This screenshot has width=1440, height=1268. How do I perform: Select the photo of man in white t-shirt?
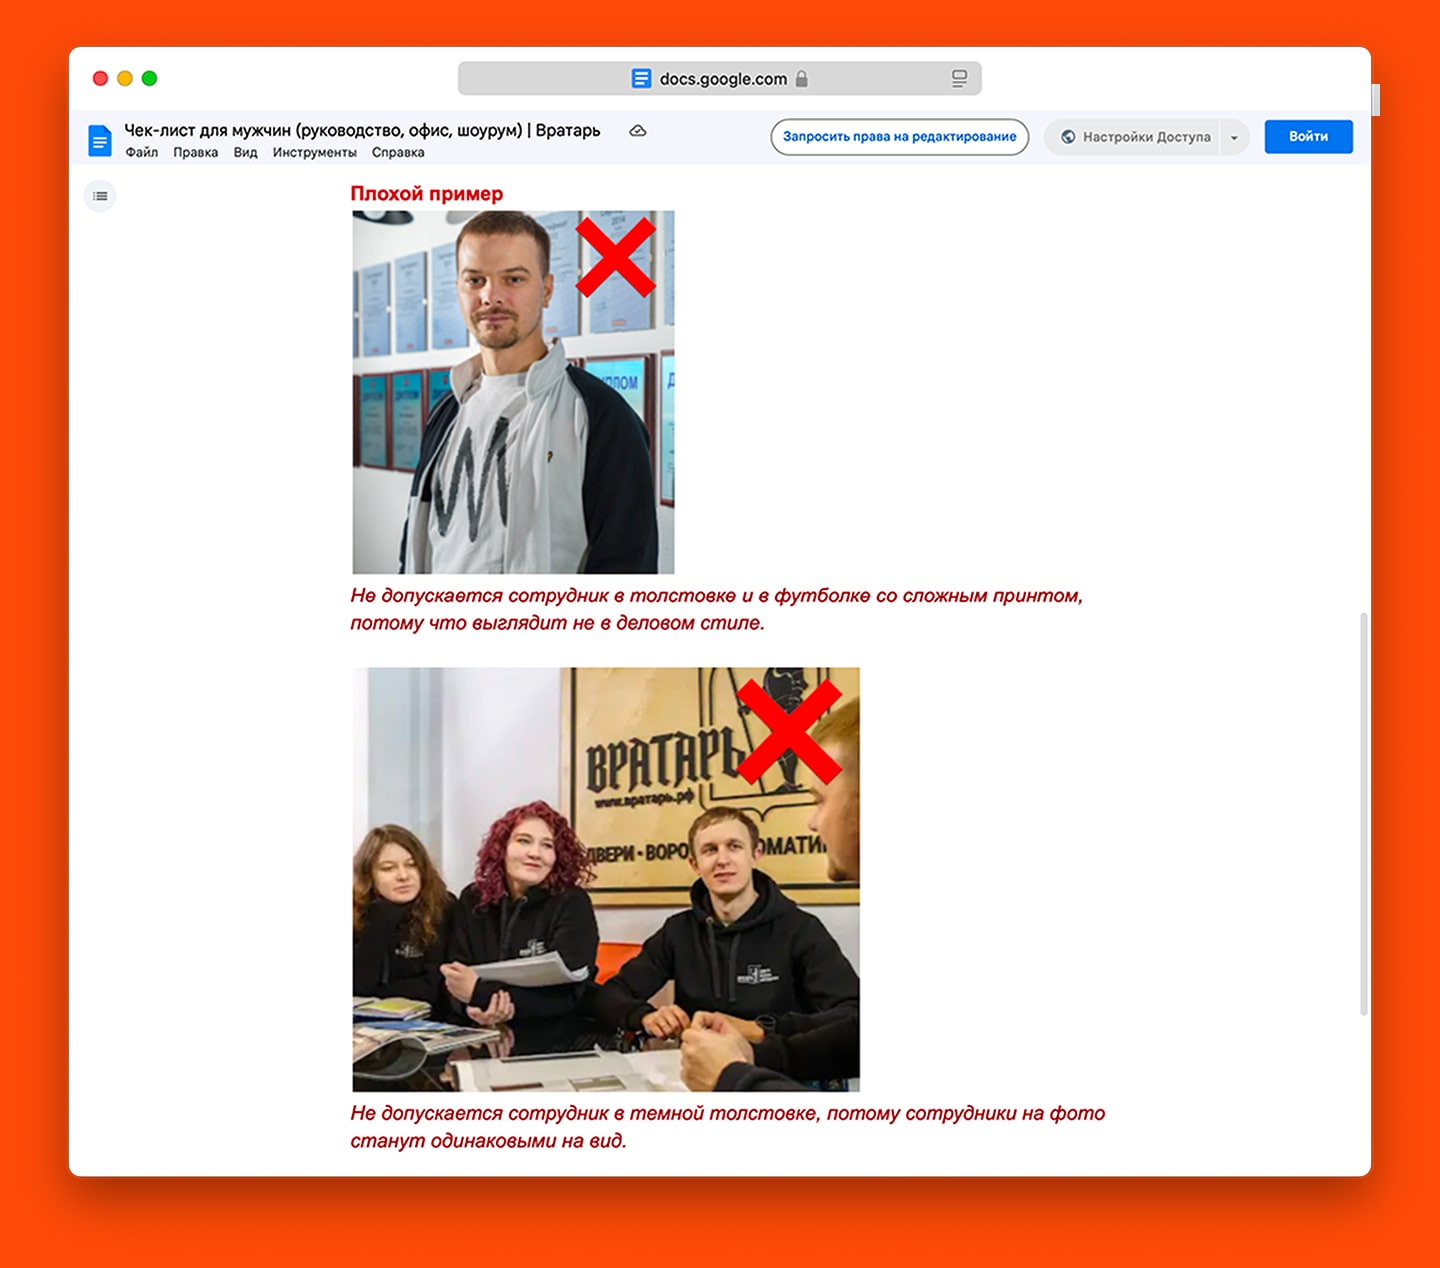(513, 392)
